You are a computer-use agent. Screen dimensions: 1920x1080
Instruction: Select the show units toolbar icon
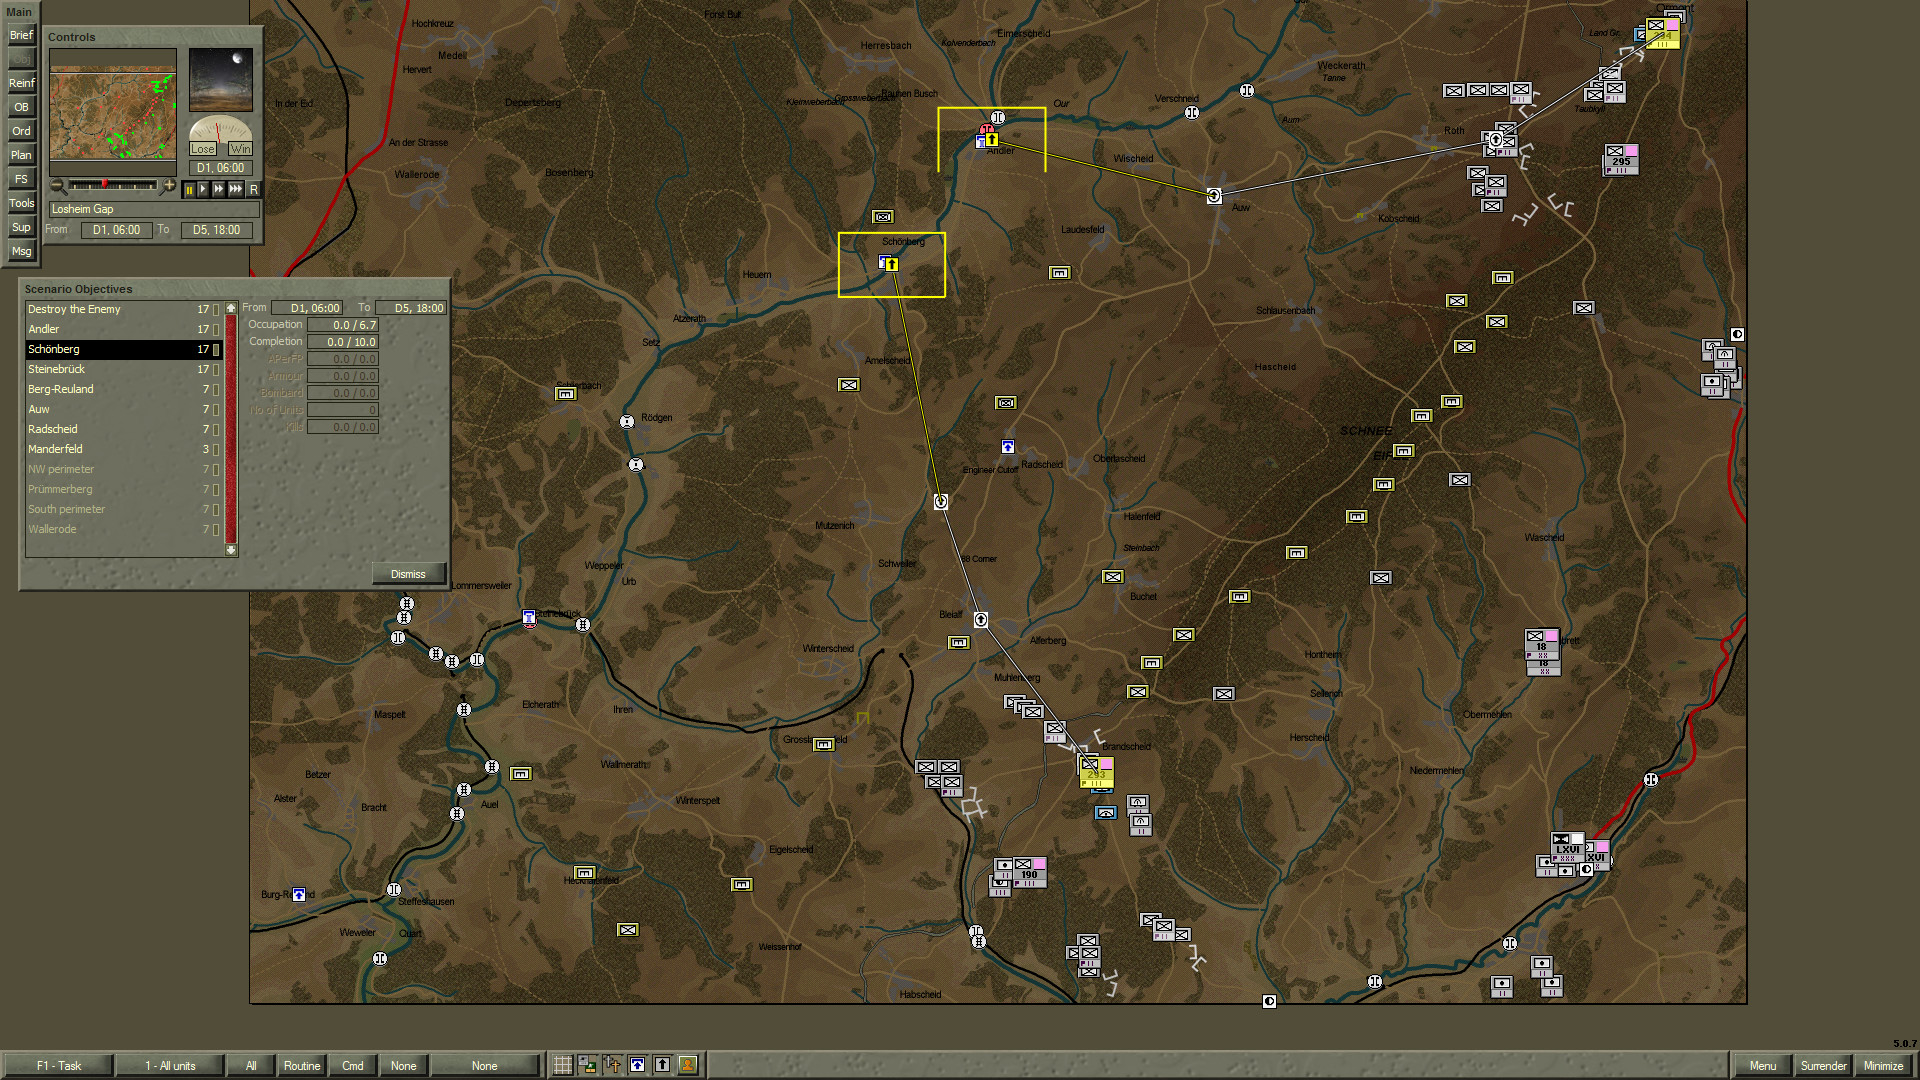click(x=587, y=1064)
